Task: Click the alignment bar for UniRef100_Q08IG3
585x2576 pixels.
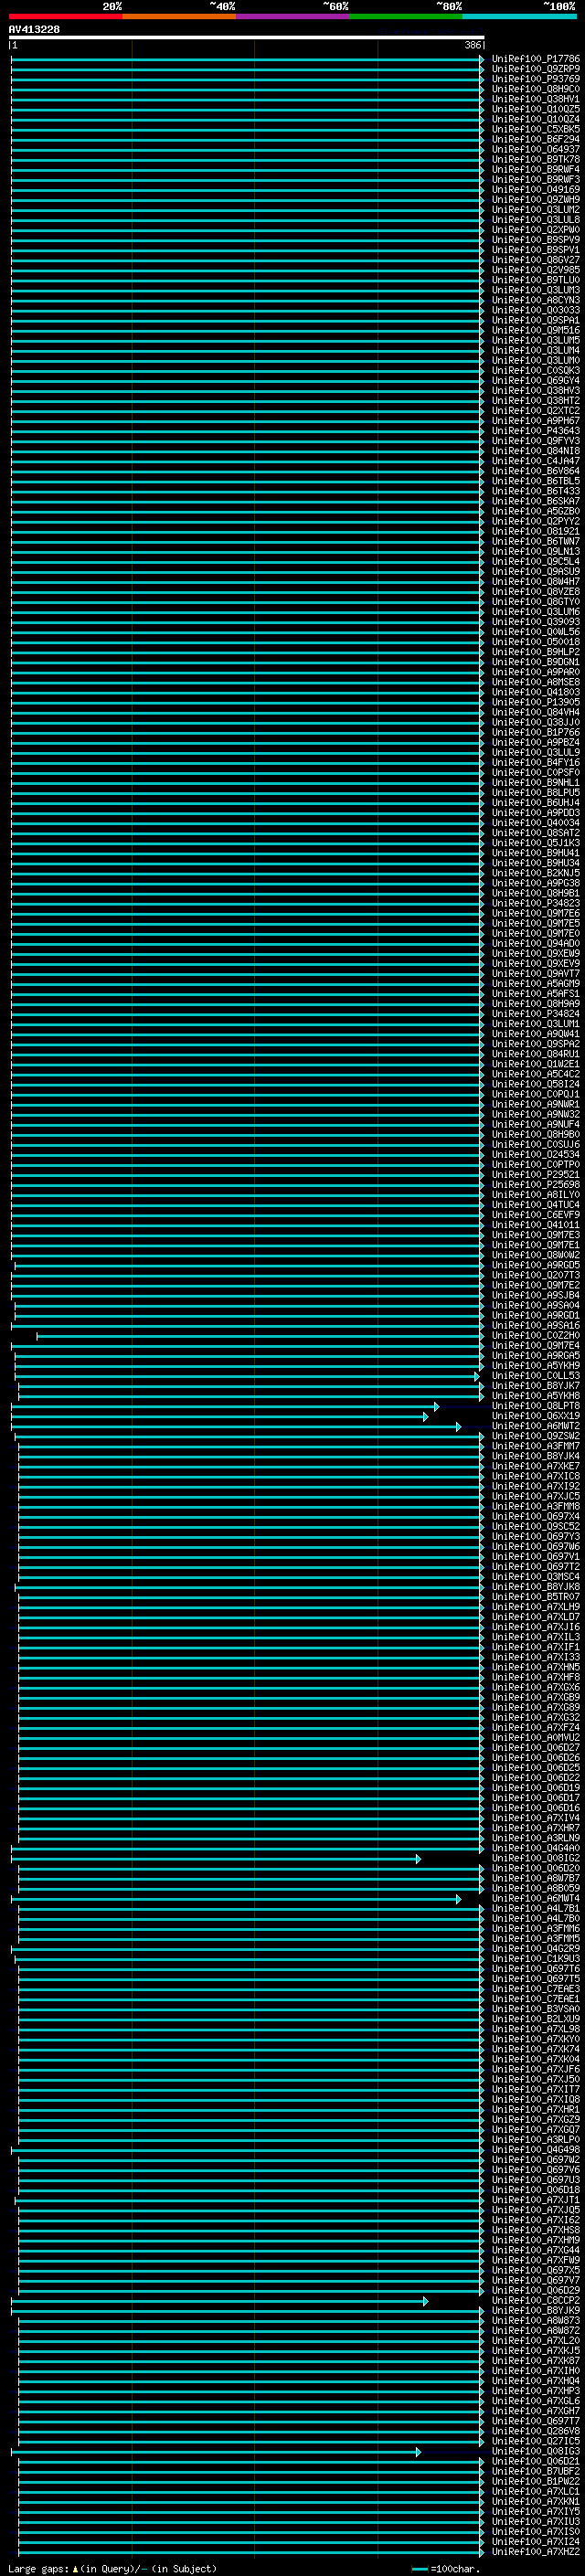Action: tap(216, 2451)
